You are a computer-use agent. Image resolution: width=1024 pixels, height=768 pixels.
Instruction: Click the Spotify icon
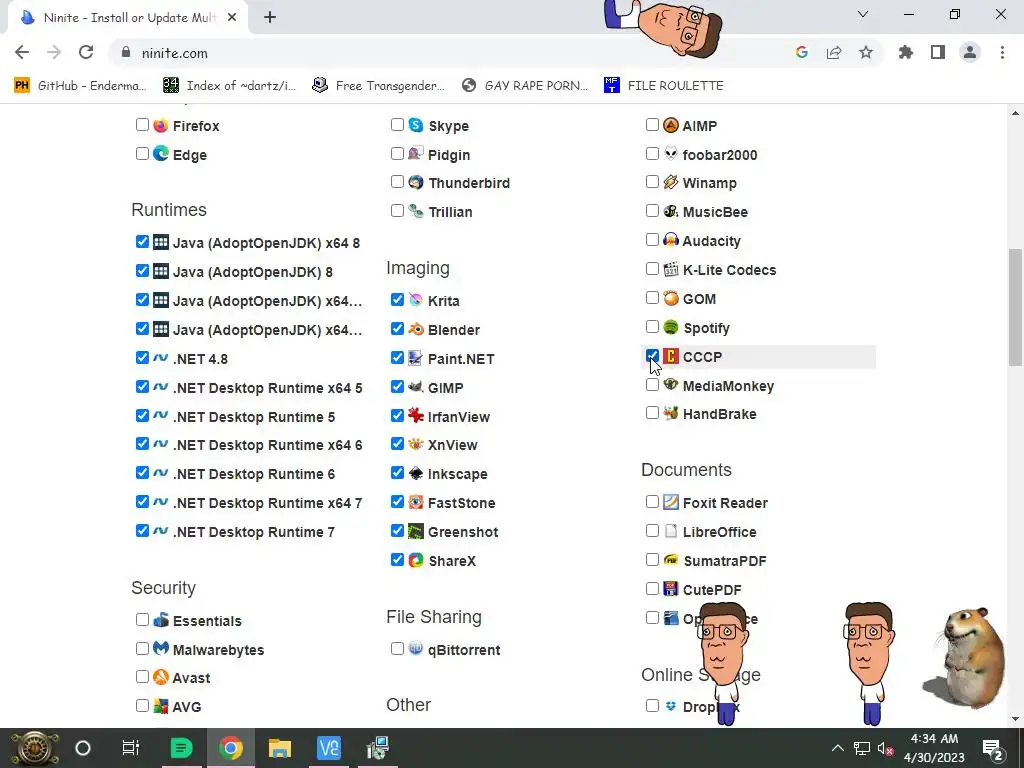tap(671, 327)
